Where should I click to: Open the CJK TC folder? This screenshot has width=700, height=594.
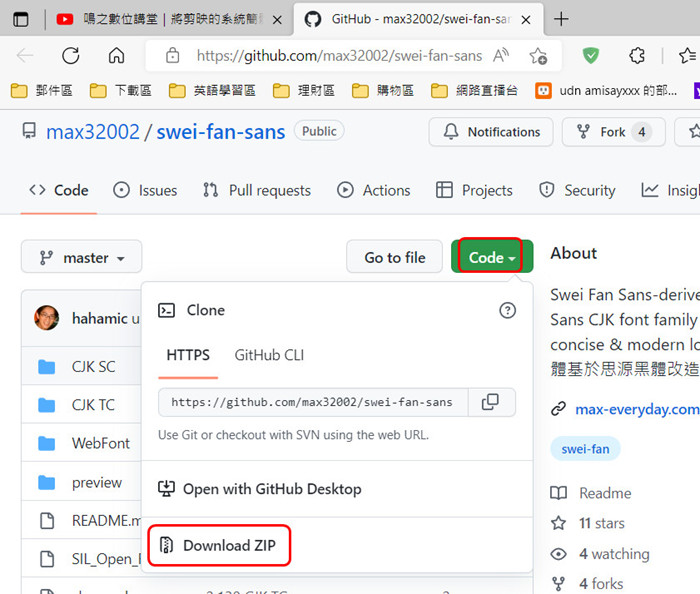[x=93, y=405]
